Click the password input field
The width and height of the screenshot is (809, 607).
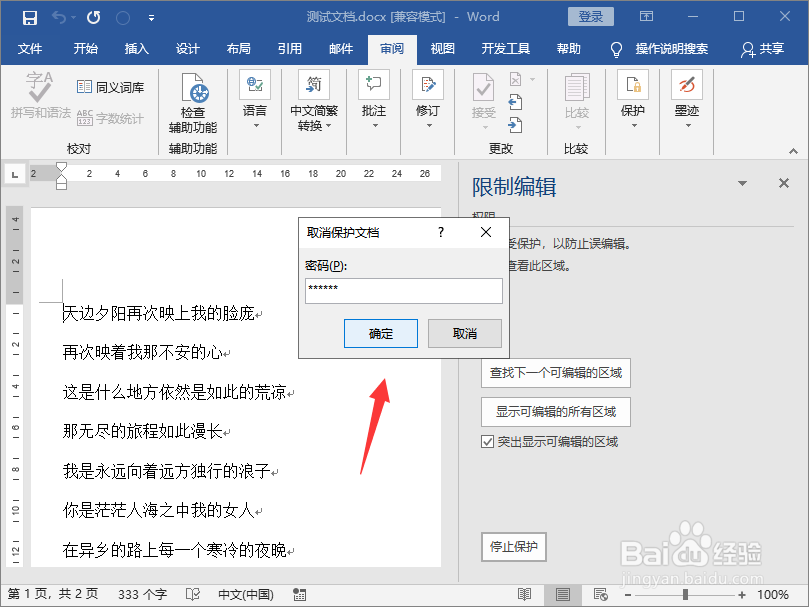pyautogui.click(x=403, y=290)
